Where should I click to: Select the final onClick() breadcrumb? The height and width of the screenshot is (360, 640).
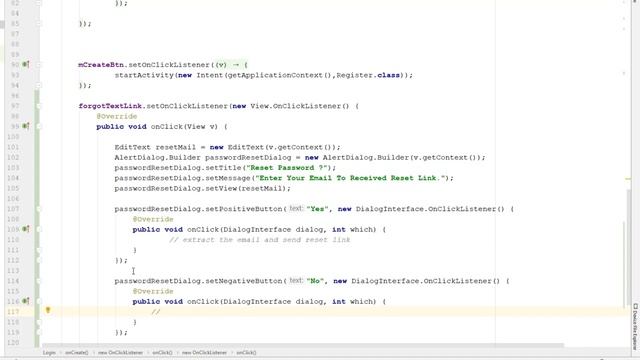pos(246,353)
